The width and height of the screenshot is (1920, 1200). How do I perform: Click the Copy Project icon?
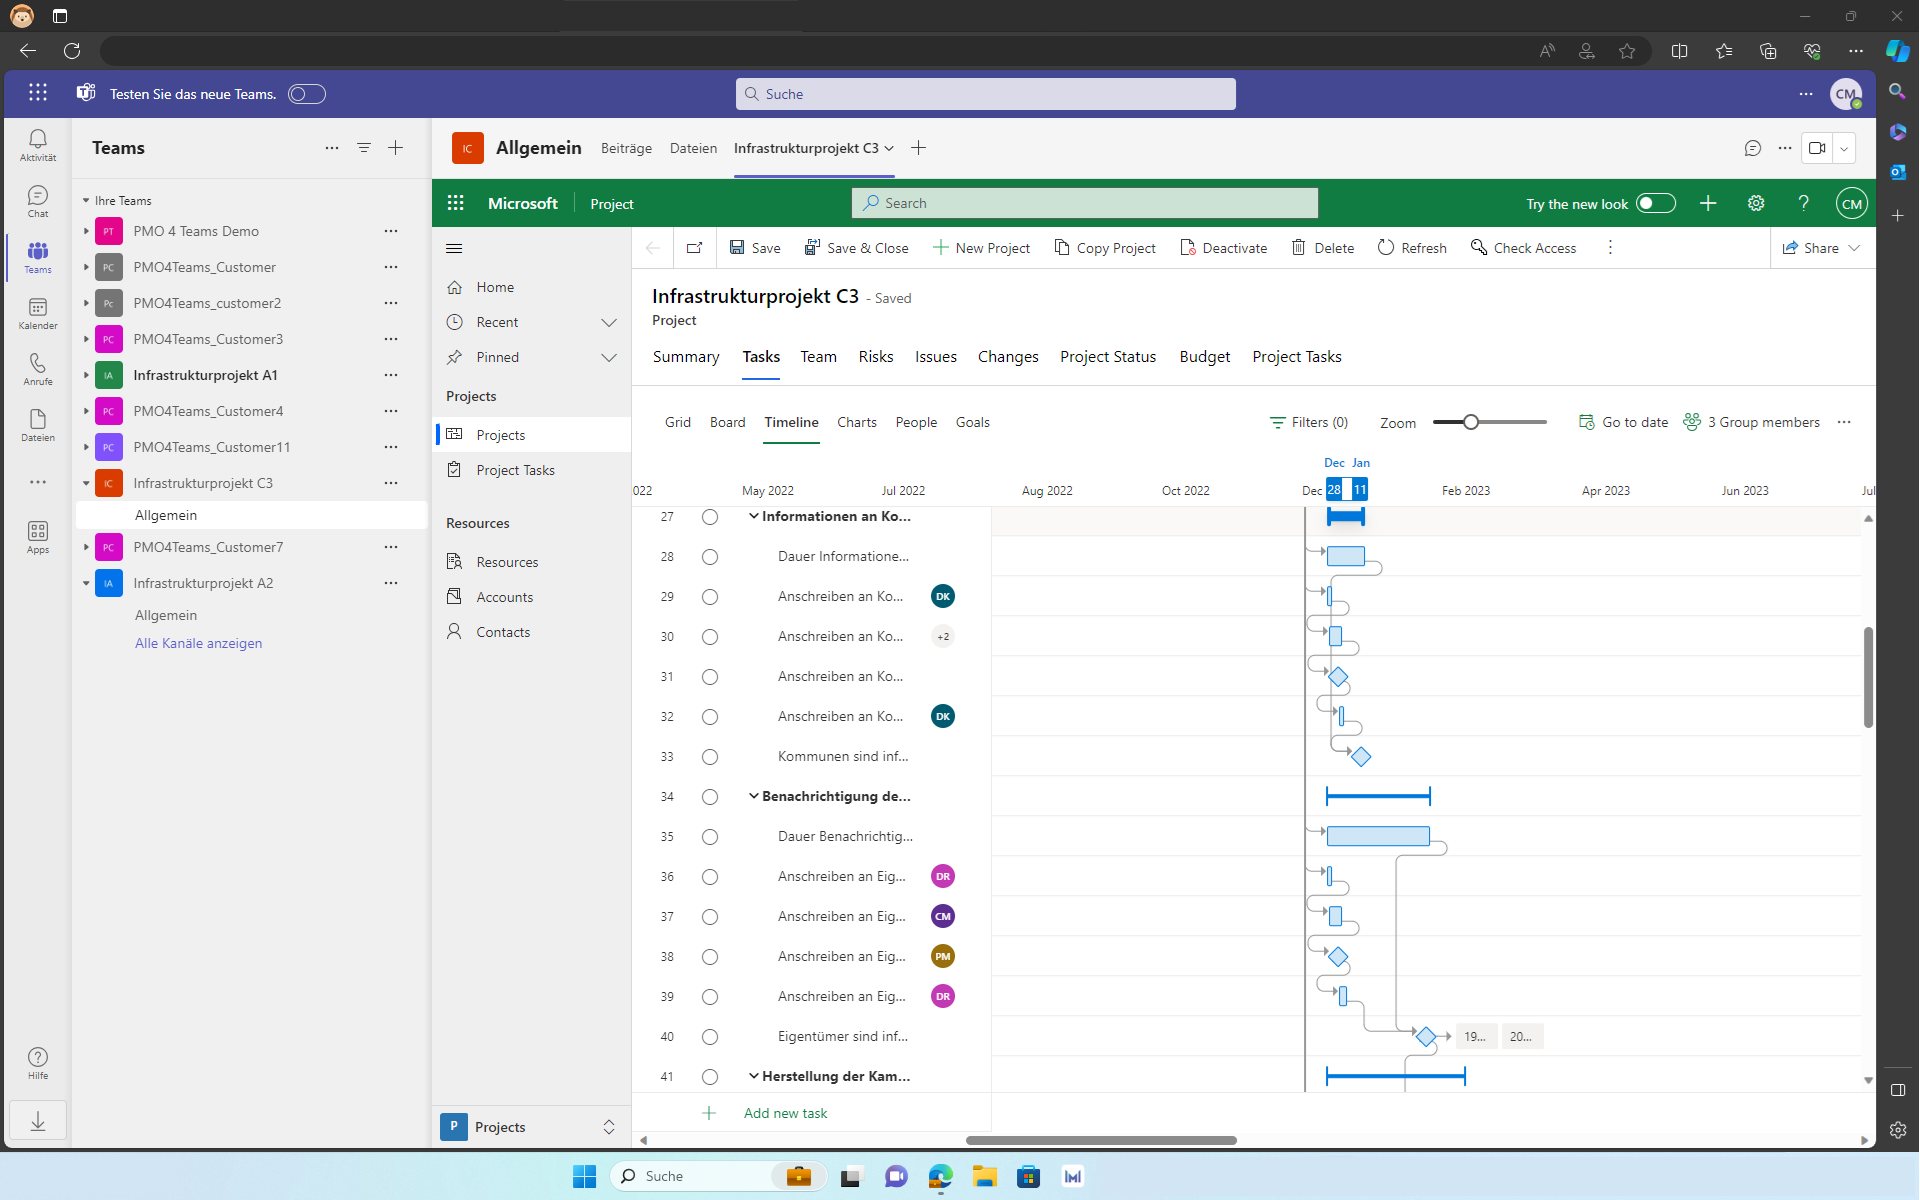(1061, 248)
